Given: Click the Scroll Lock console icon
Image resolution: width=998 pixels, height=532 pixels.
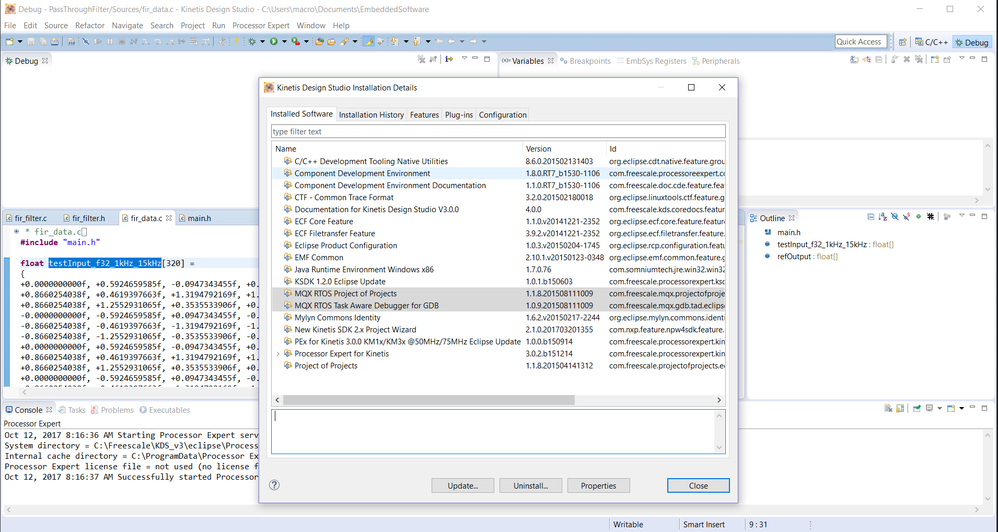Looking at the screenshot, I should click(900, 409).
